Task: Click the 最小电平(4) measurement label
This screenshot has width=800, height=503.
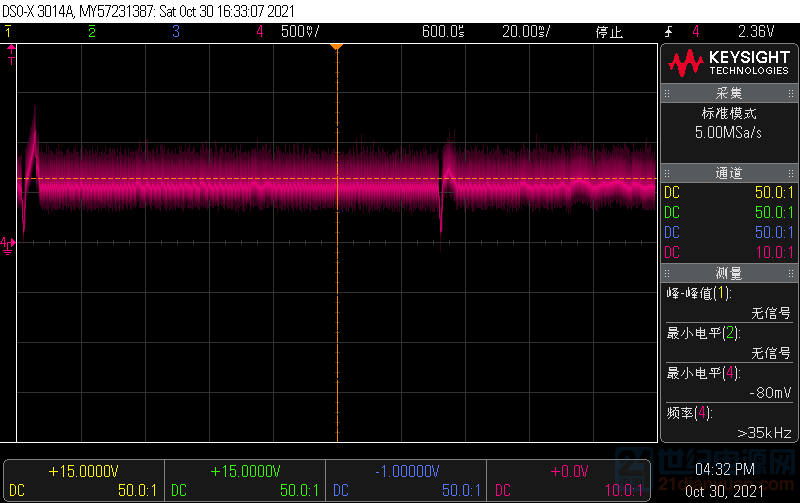Action: coord(703,373)
